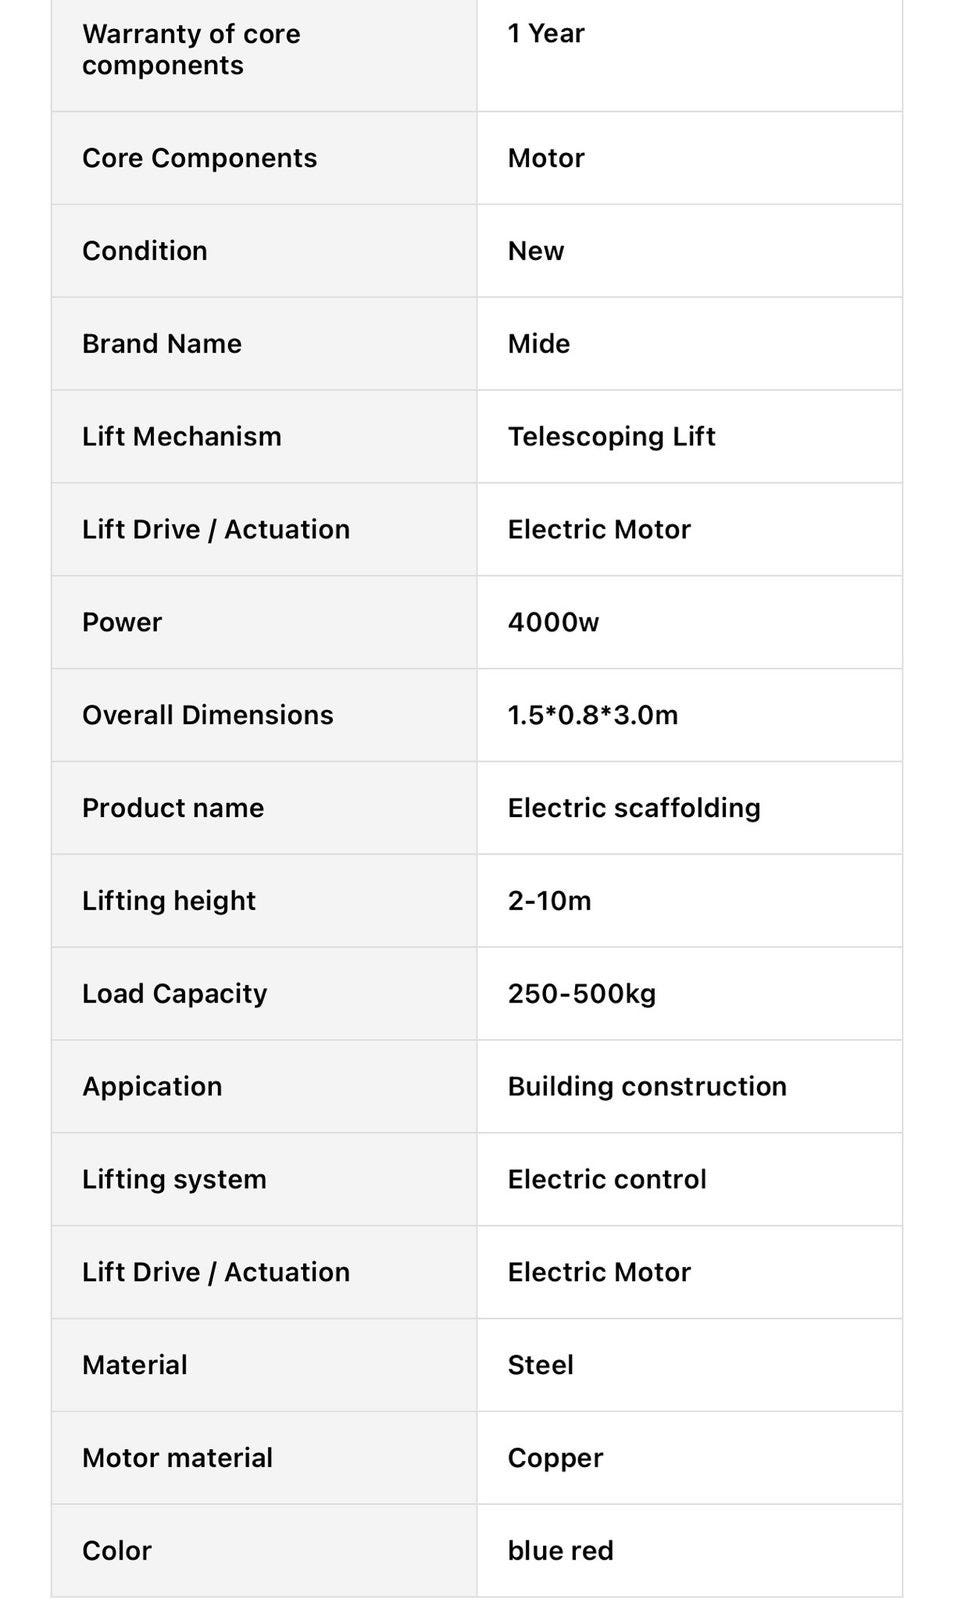Click the "Electric control" lifting system value

[x=607, y=1180]
